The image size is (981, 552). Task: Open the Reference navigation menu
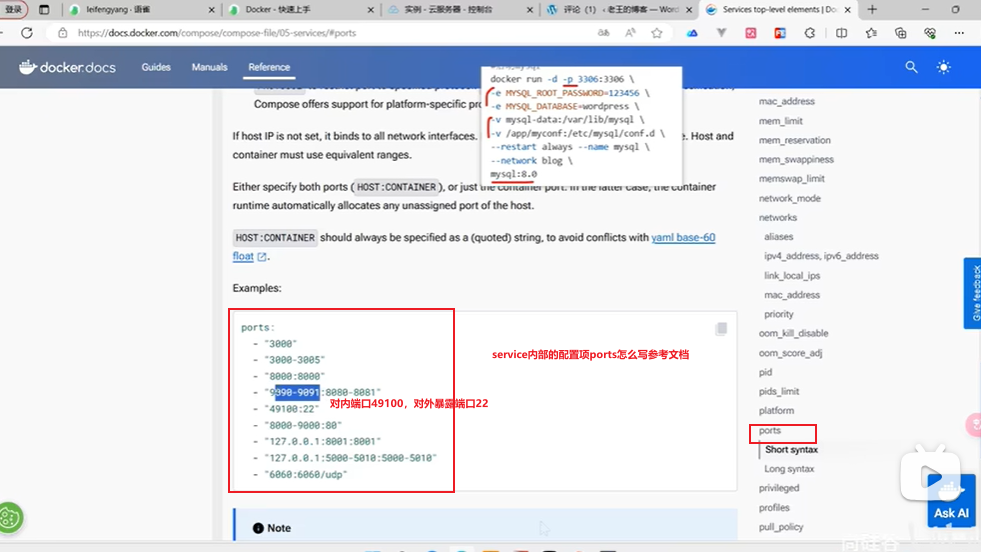(x=269, y=67)
